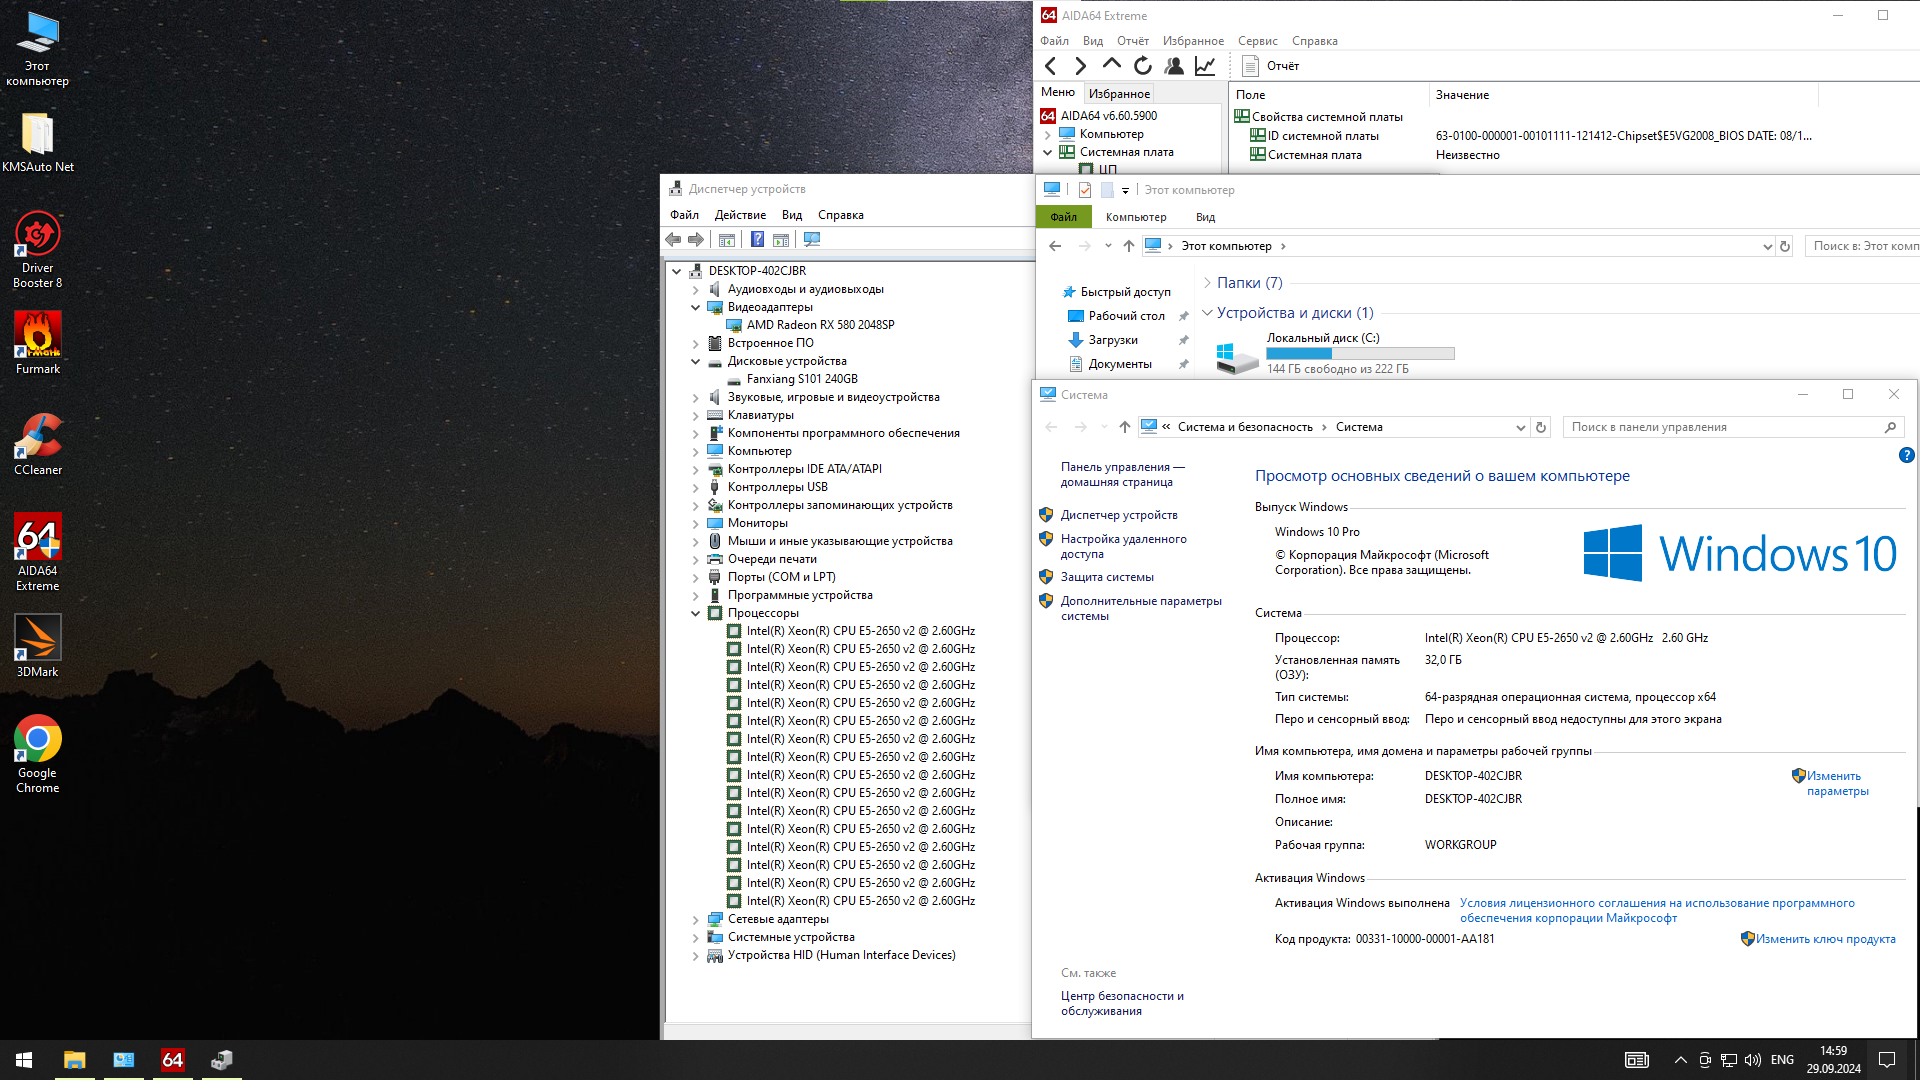Image resolution: width=1920 pixels, height=1080 pixels.
Task: Launch 3DMark desktop shortcut
Action: (38, 646)
